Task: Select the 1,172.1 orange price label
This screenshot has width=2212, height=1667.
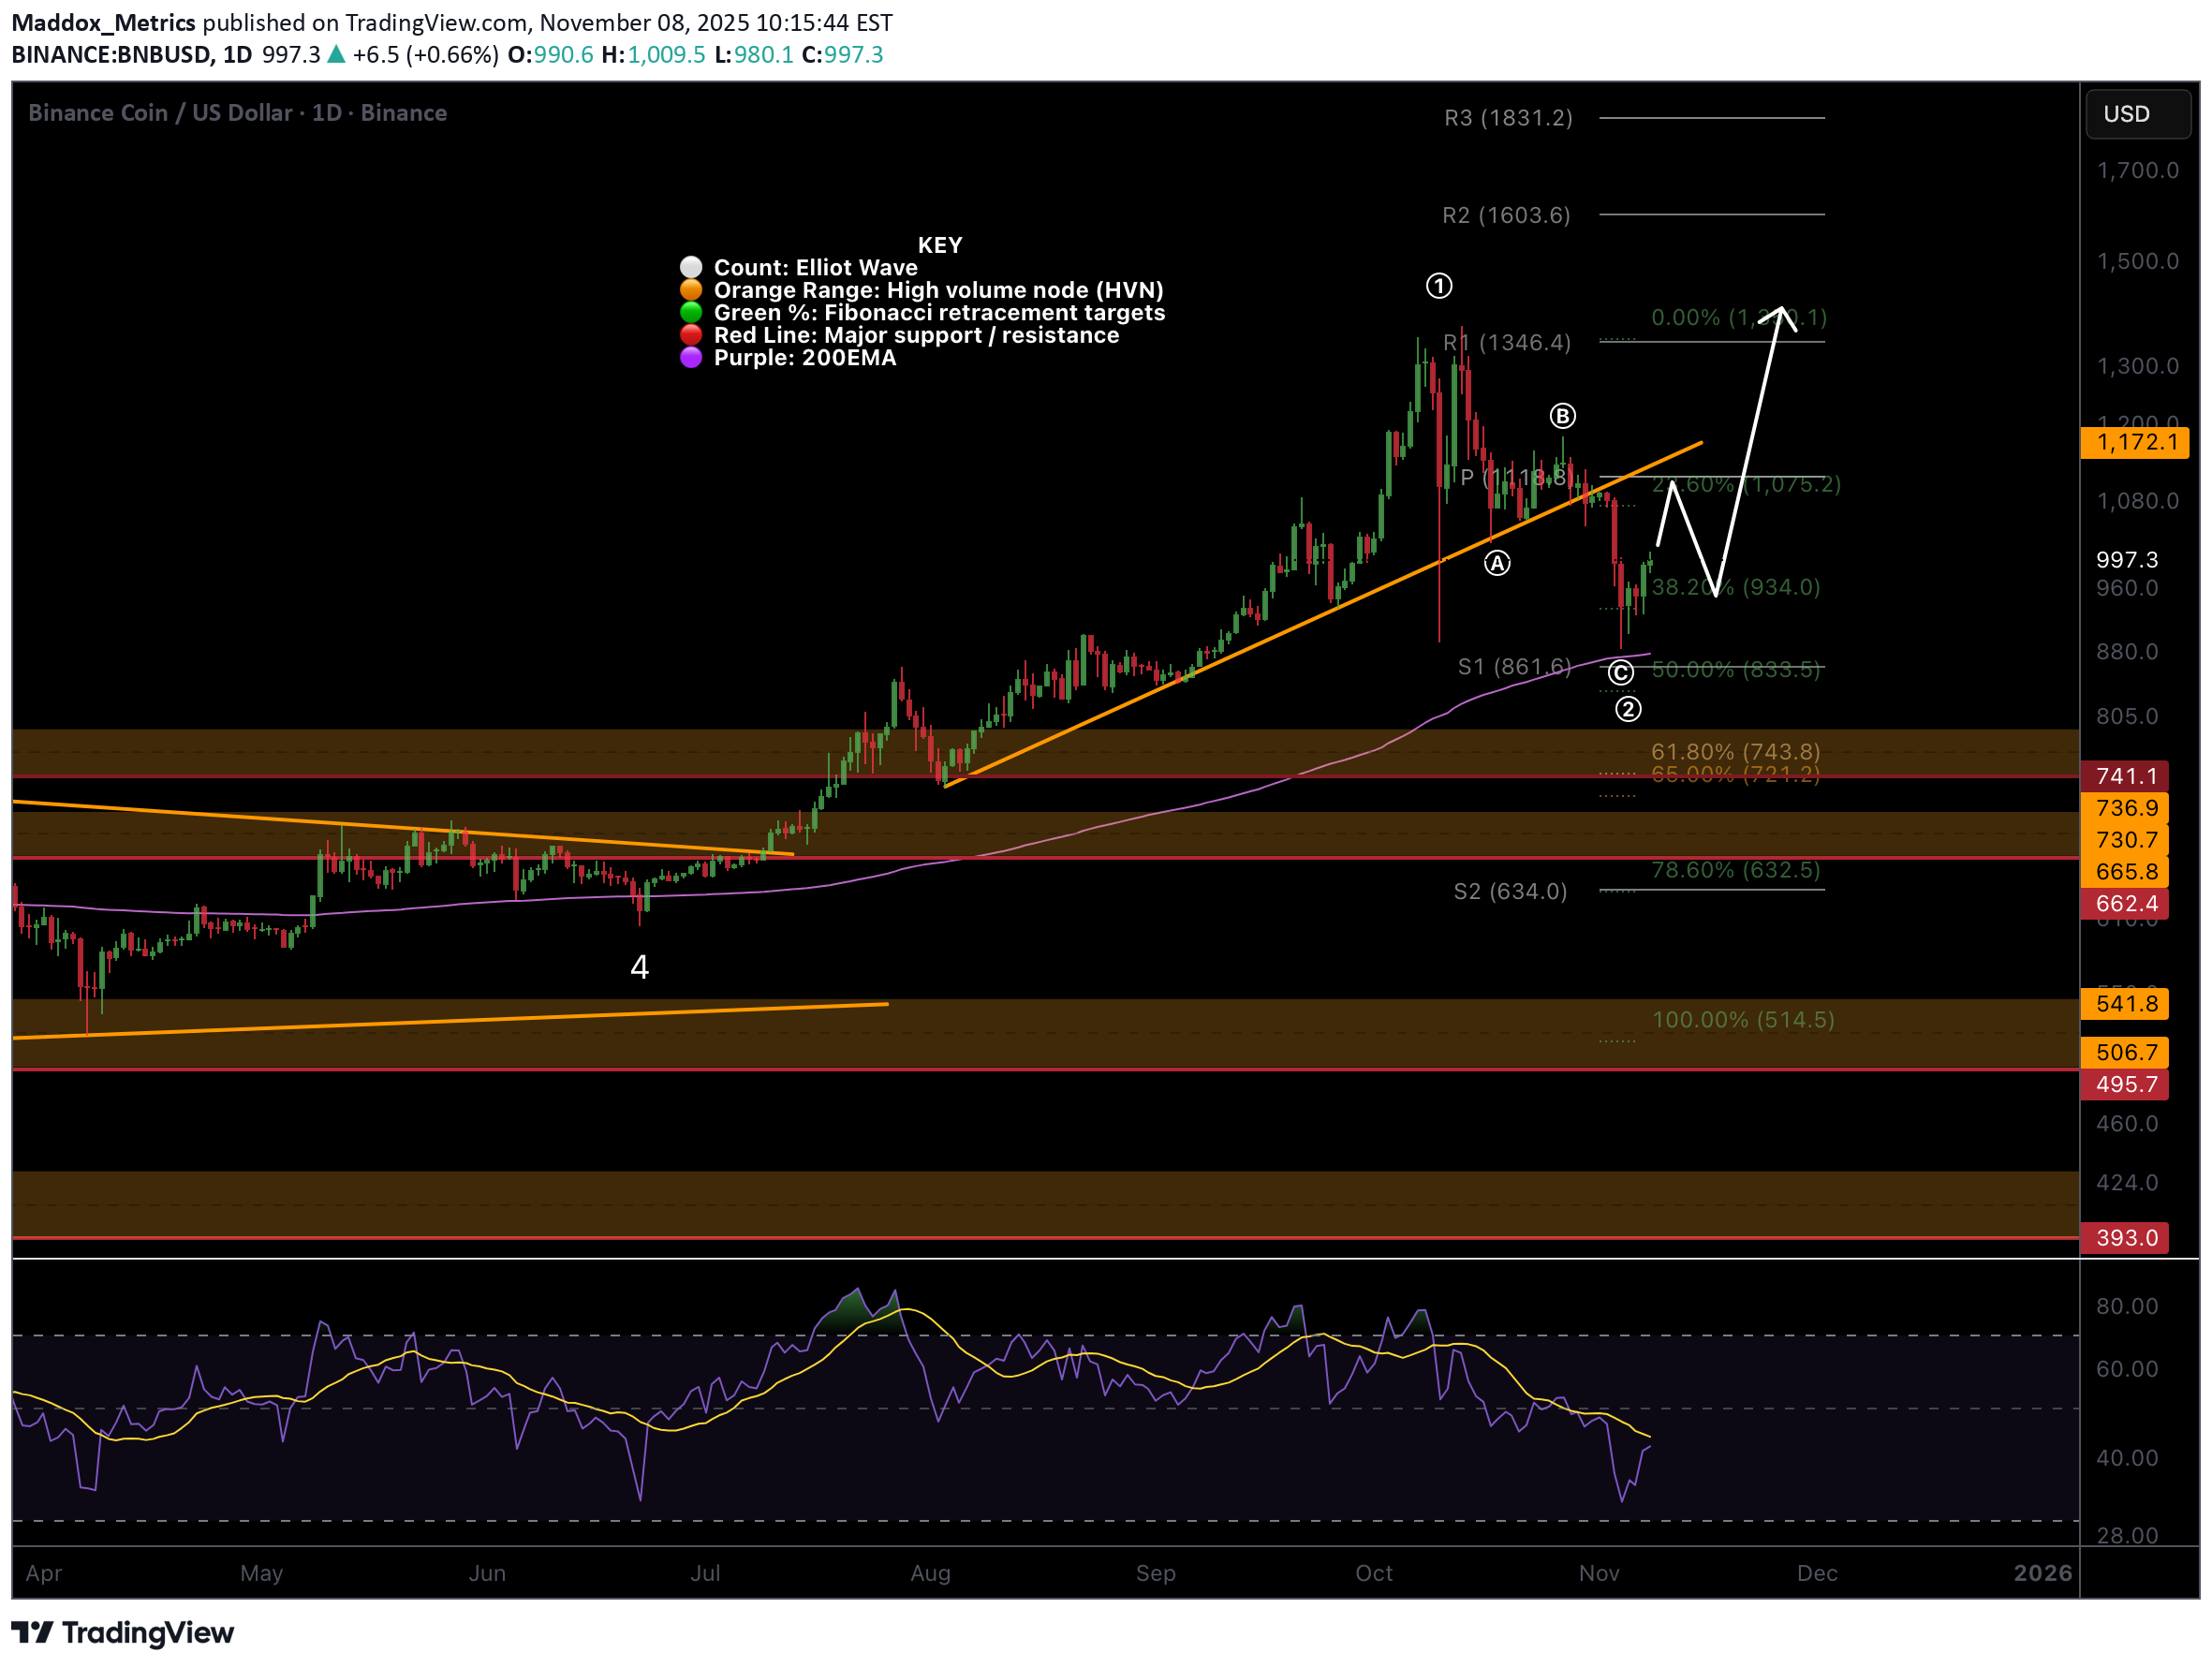Action: coord(2133,442)
